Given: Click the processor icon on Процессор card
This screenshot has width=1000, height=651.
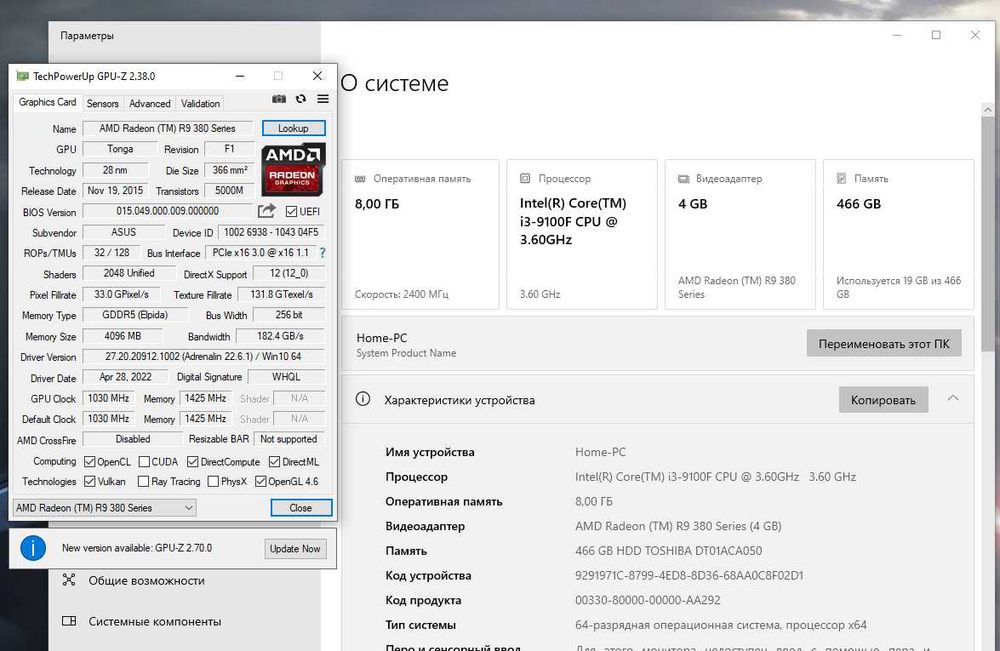Looking at the screenshot, I should coord(525,178).
